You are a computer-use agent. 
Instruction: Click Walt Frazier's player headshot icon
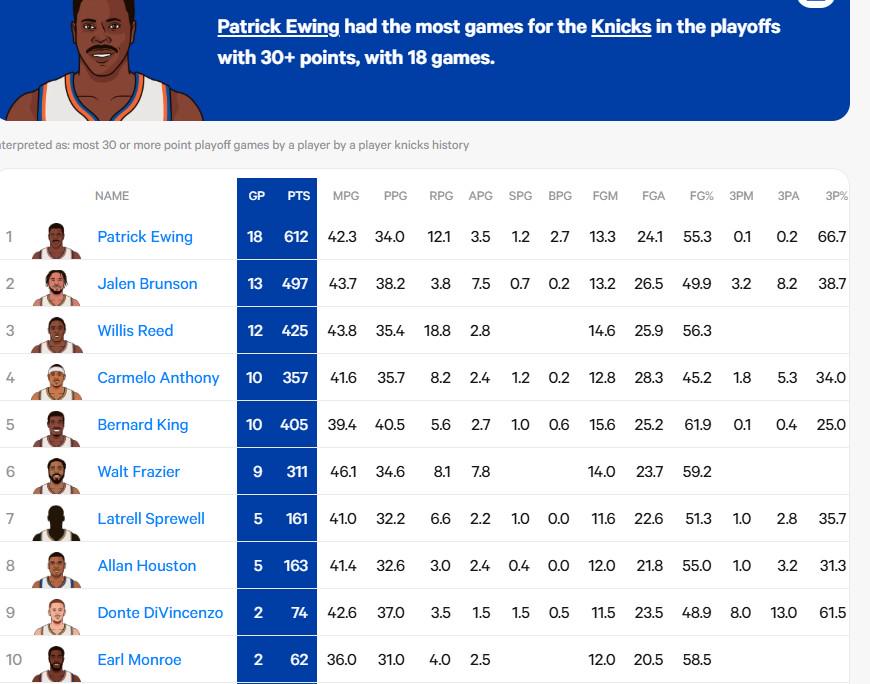pyautogui.click(x=57, y=476)
